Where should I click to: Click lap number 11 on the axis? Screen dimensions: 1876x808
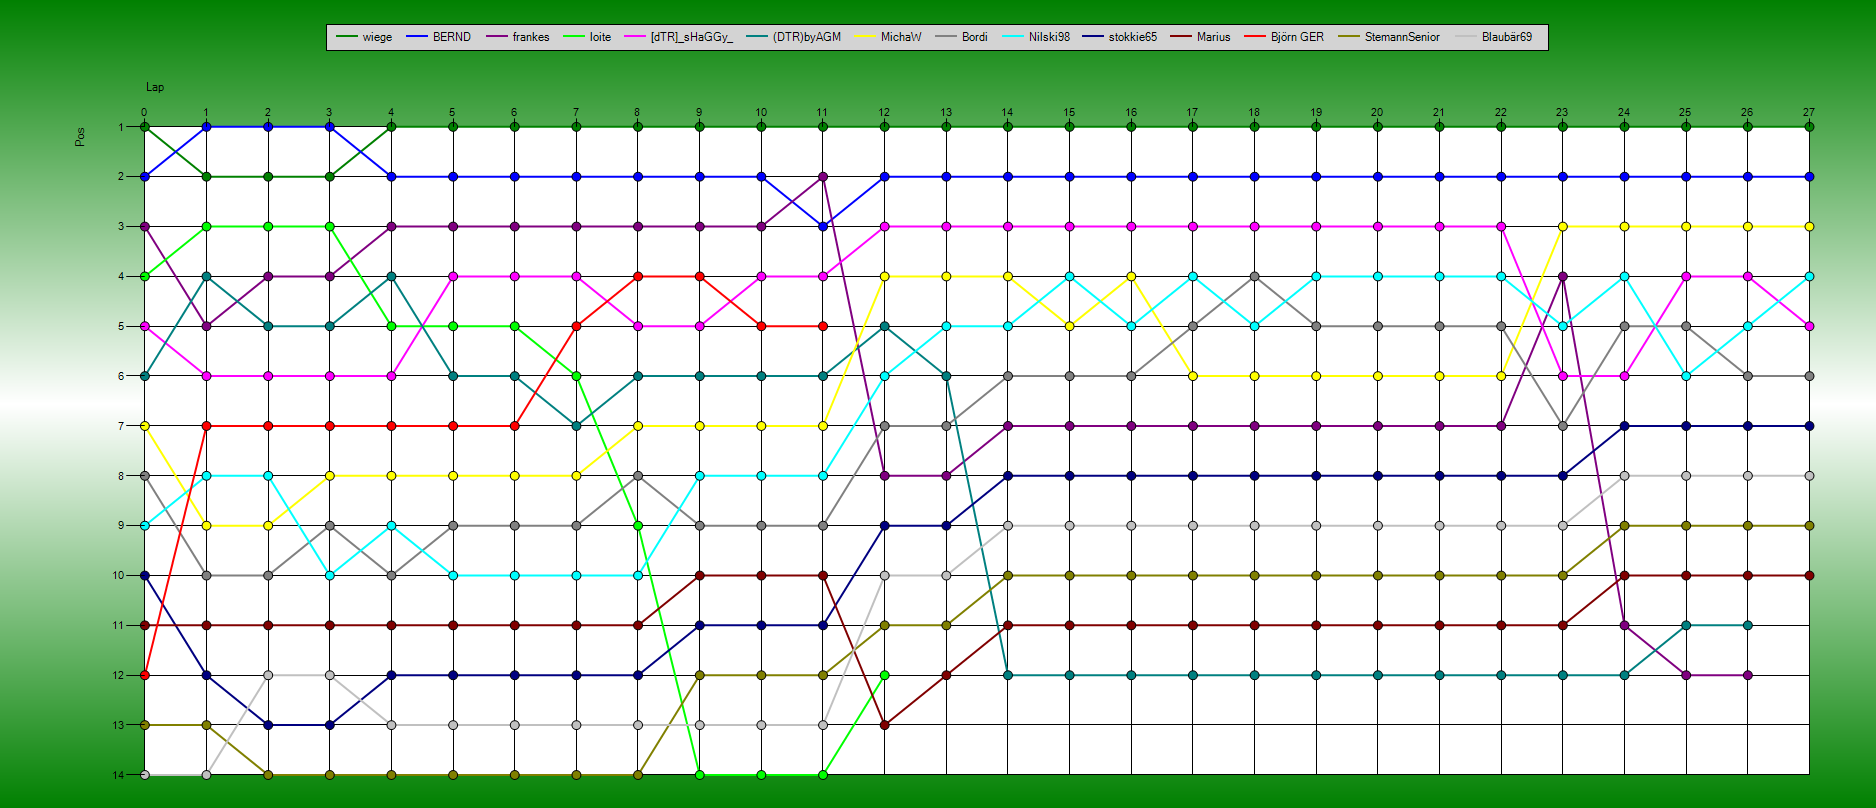click(x=822, y=113)
